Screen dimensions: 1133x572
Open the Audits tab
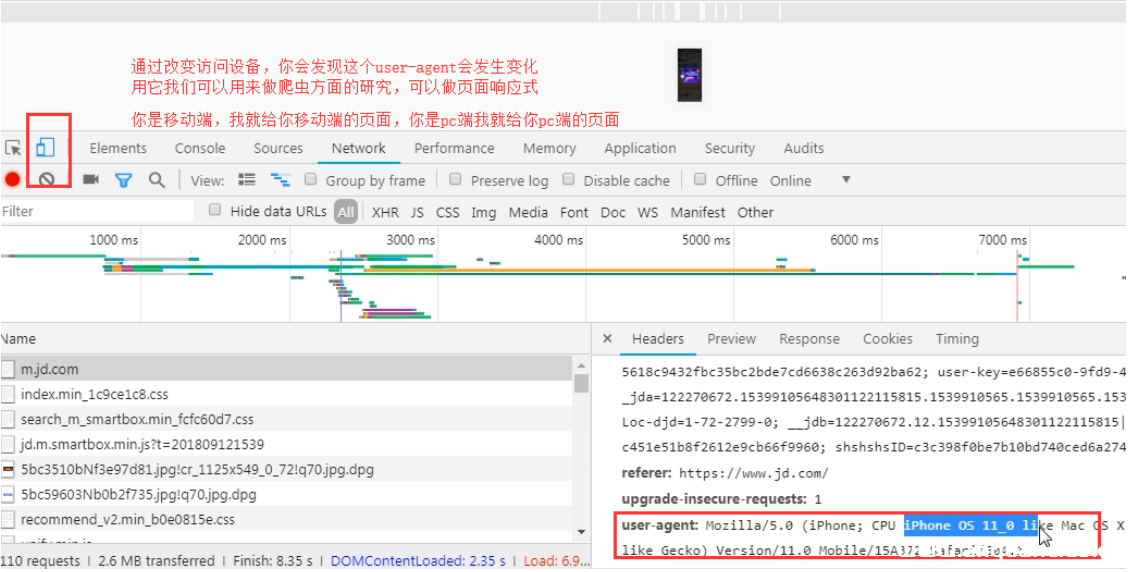tap(804, 148)
